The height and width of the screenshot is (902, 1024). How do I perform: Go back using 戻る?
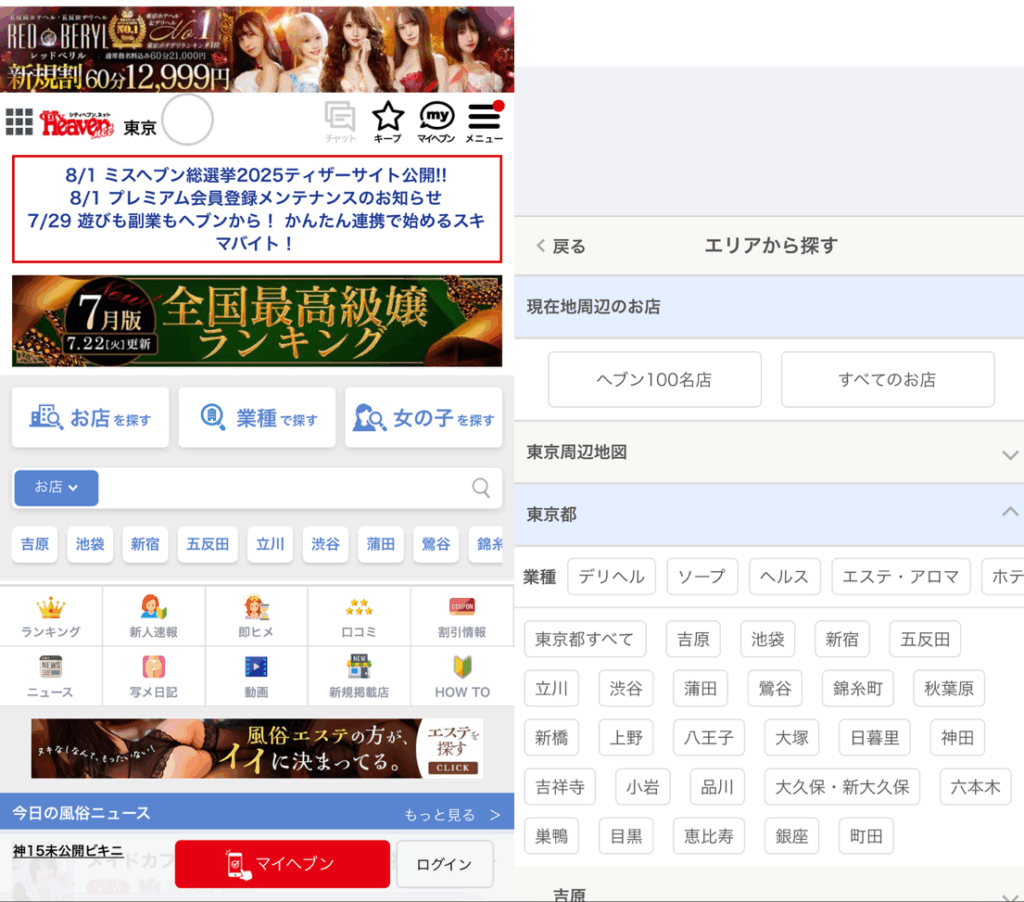click(x=562, y=246)
